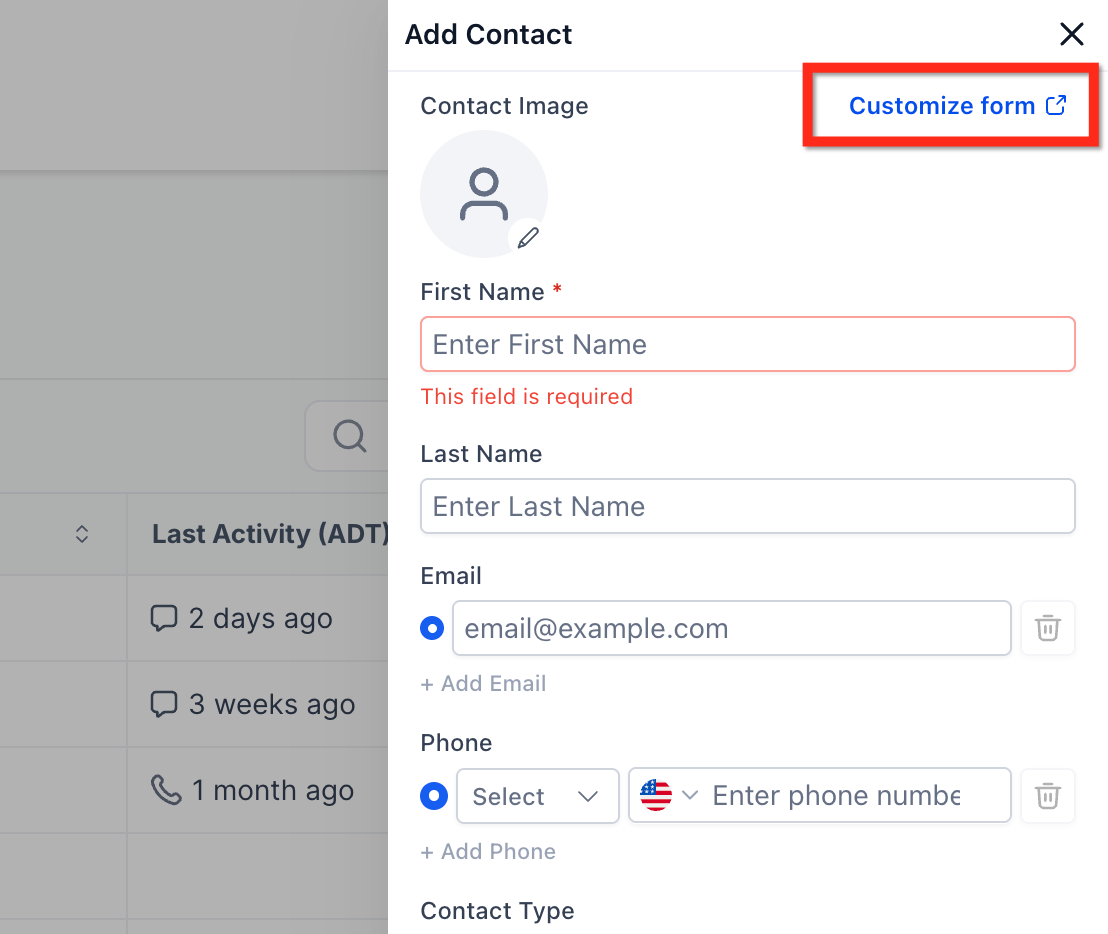
Task: Click the search magnifier icon
Action: tap(349, 436)
